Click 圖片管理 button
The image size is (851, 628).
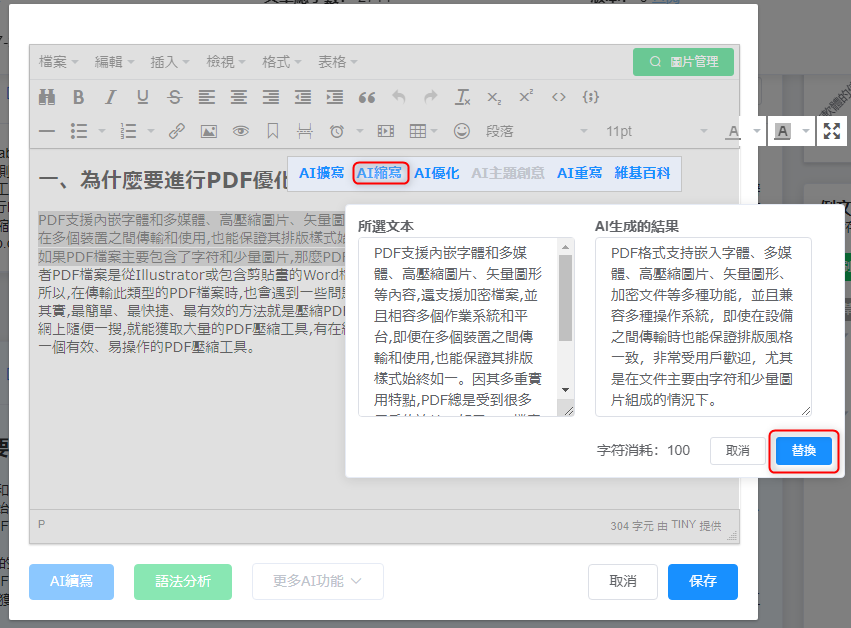point(683,62)
